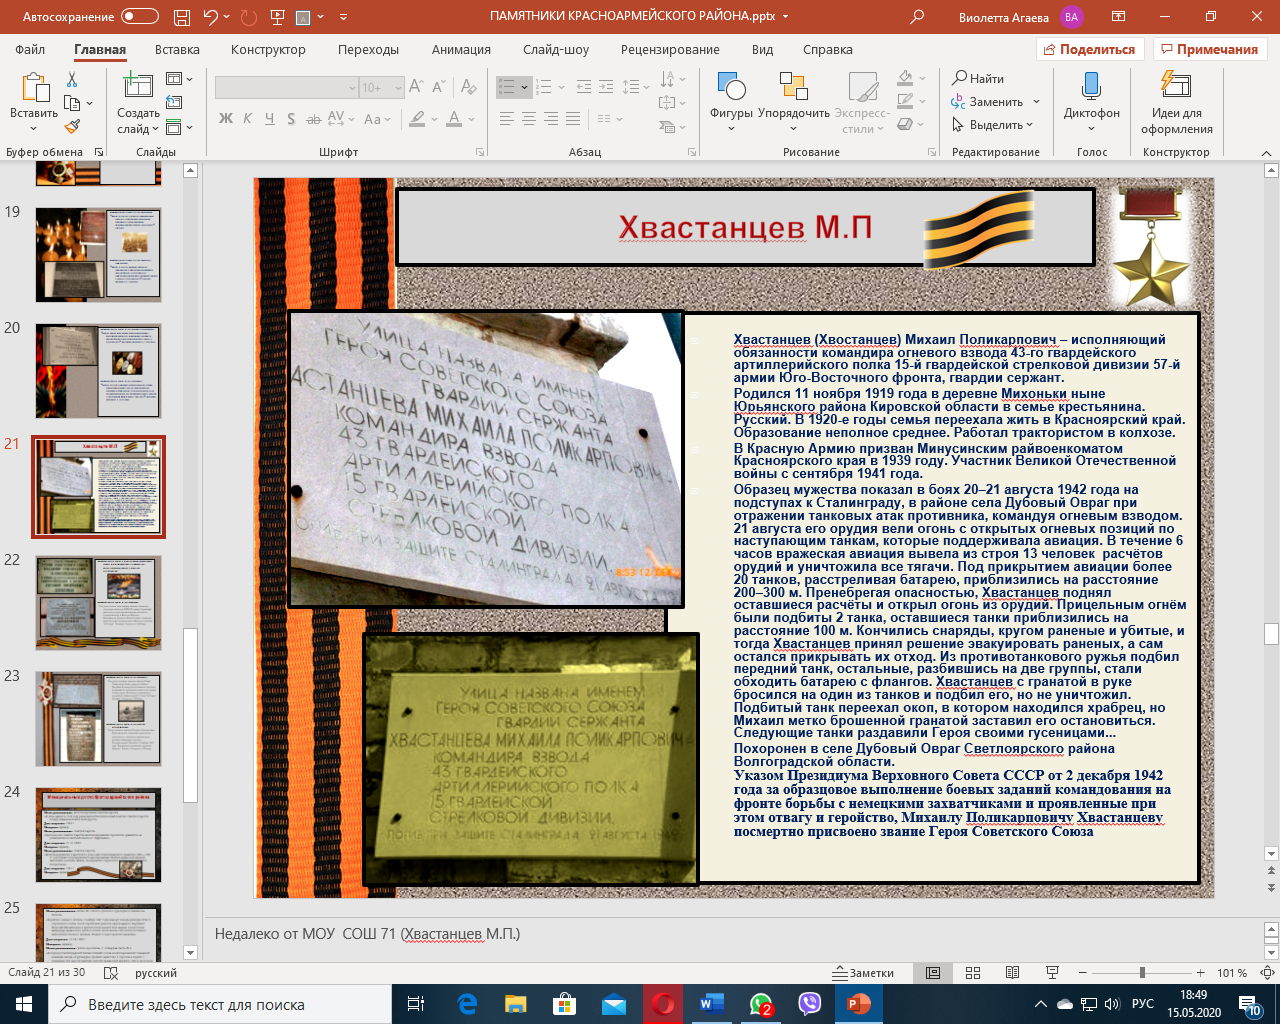Screen dimensions: 1280x1024
Task: Toggle the AutoSave (Автосохранение) switch
Action: click(139, 17)
